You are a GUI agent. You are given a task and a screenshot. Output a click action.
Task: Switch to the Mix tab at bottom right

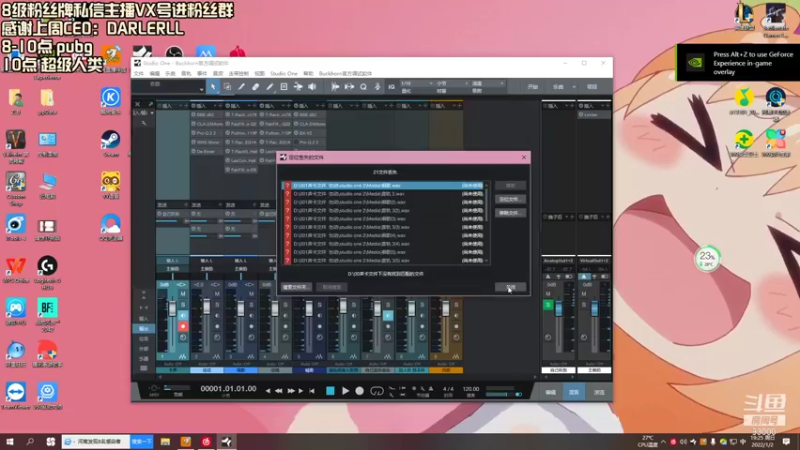[574, 392]
